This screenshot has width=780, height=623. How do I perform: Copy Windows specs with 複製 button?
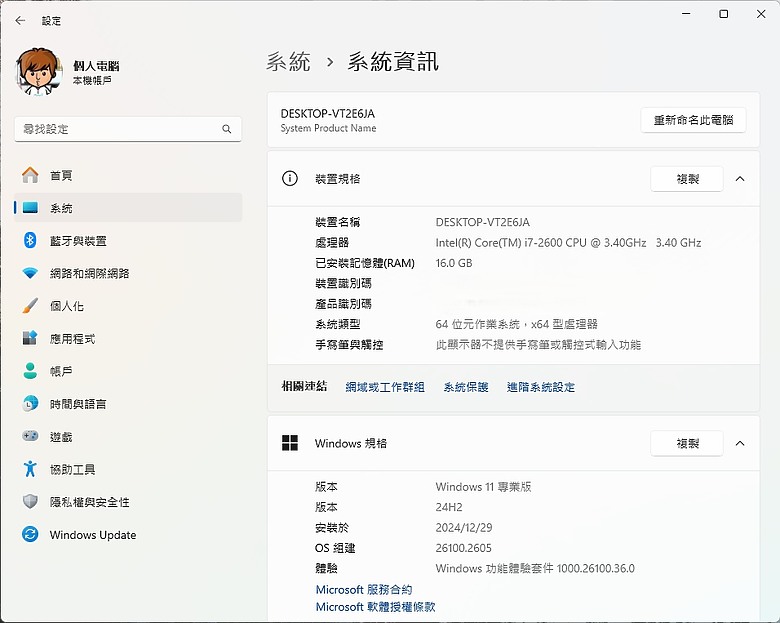(687, 443)
